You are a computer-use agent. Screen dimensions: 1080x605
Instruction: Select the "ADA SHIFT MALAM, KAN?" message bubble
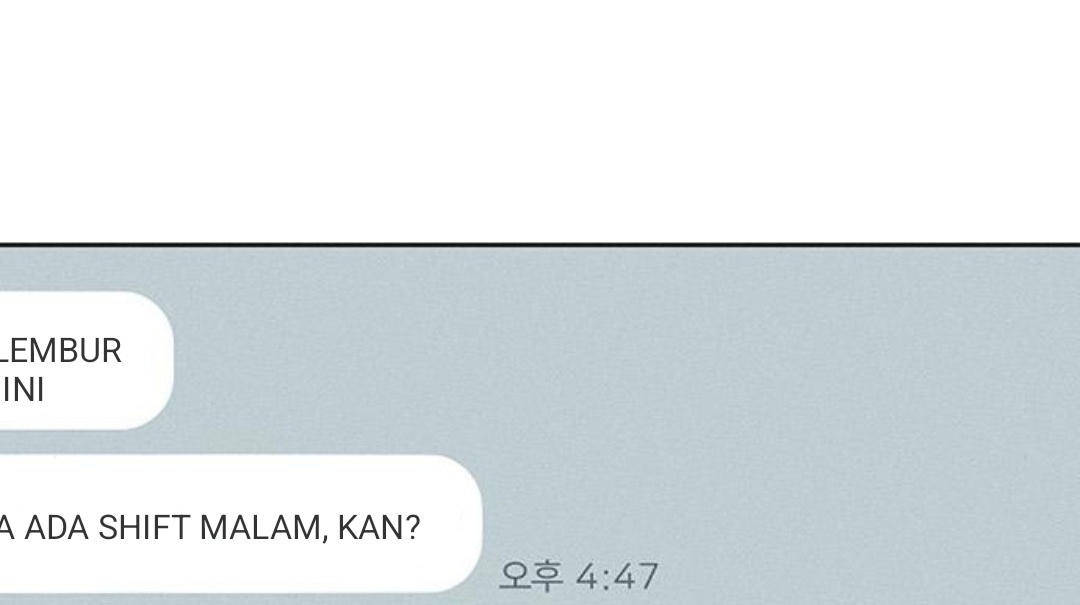click(241, 524)
